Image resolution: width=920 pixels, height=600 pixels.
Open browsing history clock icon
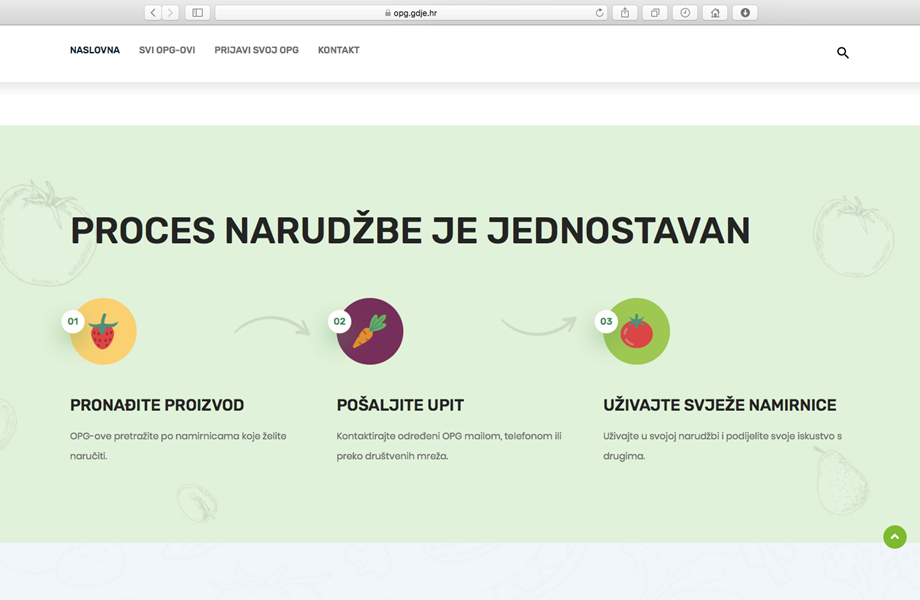point(685,13)
